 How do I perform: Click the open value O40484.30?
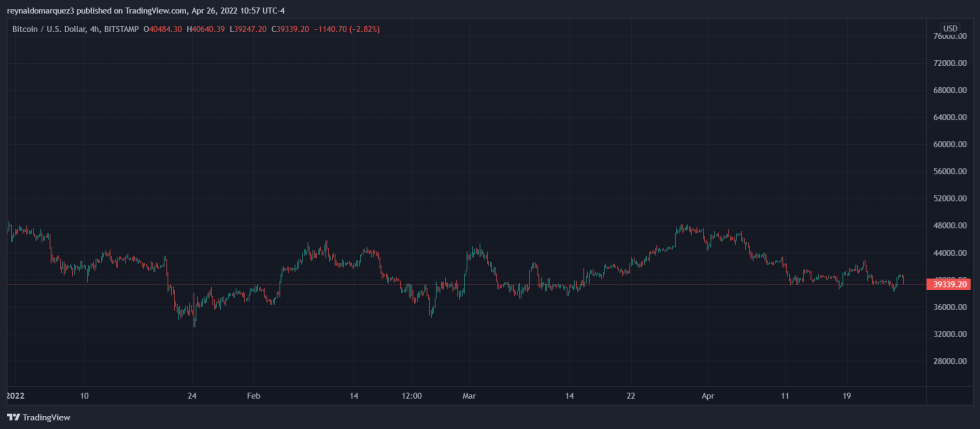162,29
